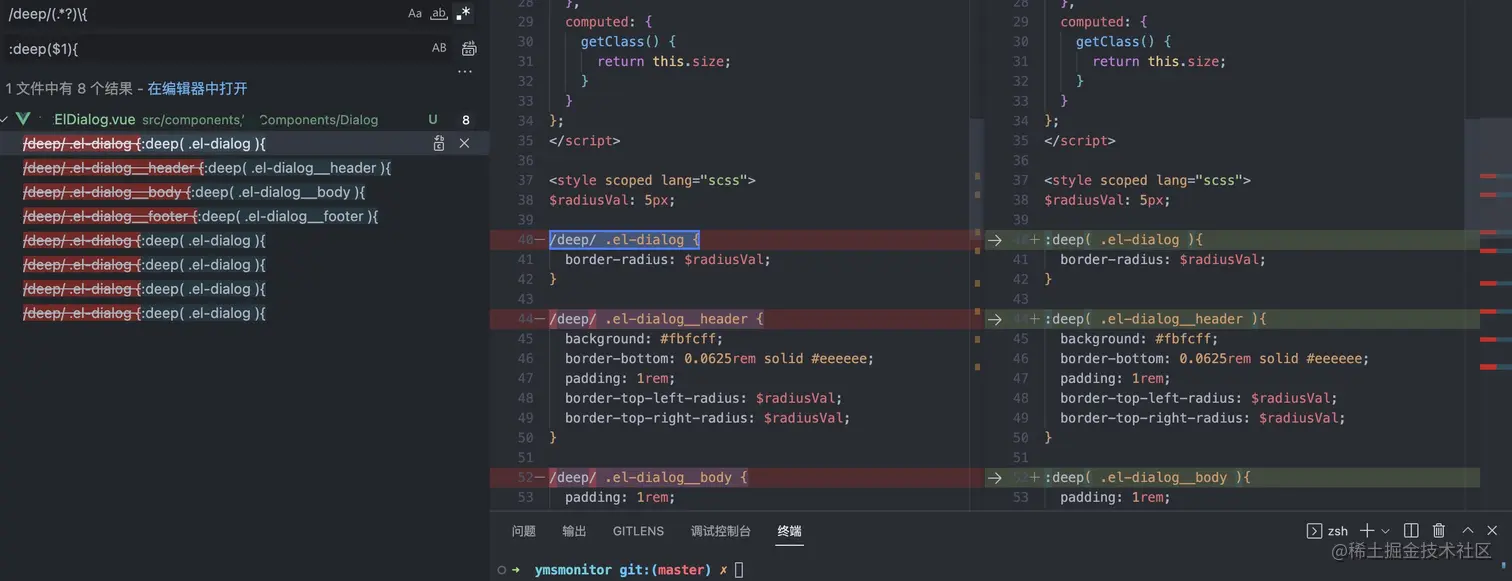Click the path text src/components next to ElDialog.vue
Viewport: 1512px width, 581px height.
(x=192, y=120)
